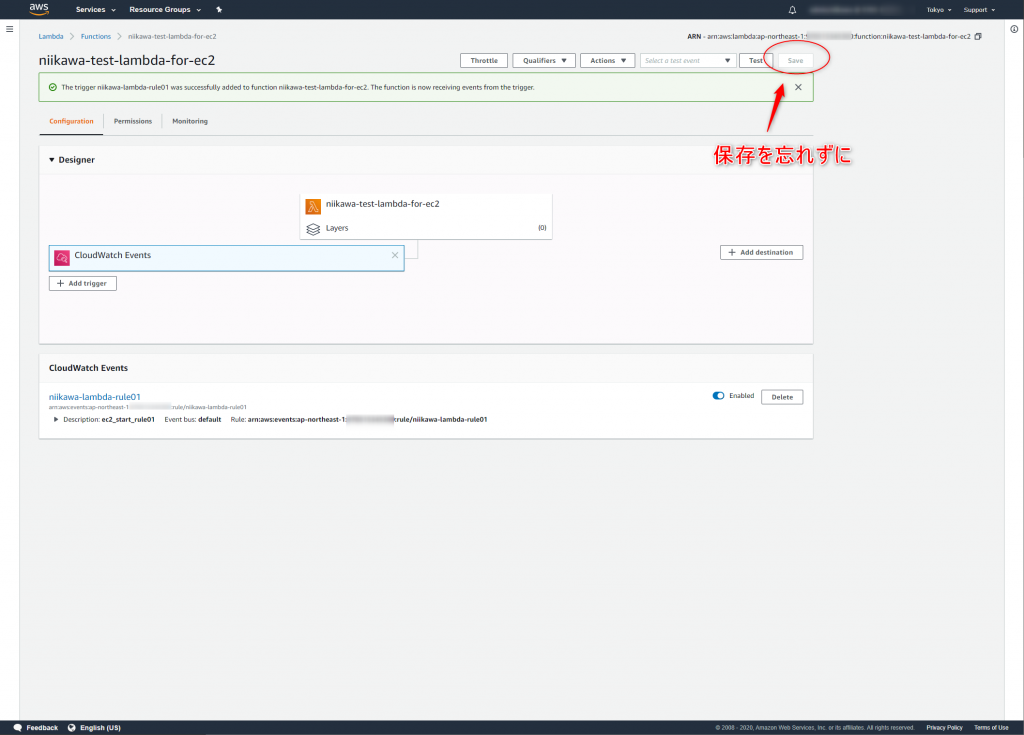This screenshot has width=1024, height=735.
Task: Select the Layers row in Designer
Action: [x=426, y=228]
